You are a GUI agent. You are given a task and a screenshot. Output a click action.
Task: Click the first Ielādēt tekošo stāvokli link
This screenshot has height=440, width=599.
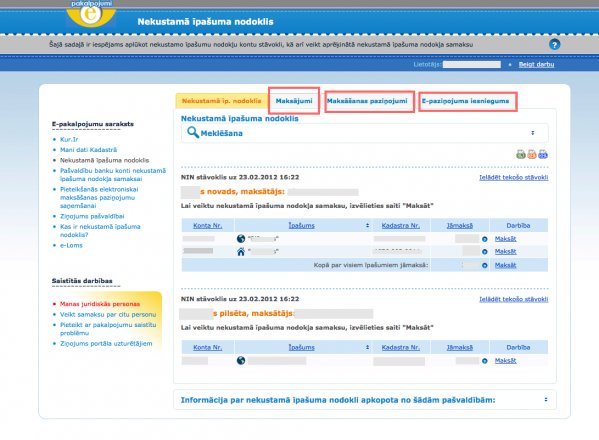514,177
